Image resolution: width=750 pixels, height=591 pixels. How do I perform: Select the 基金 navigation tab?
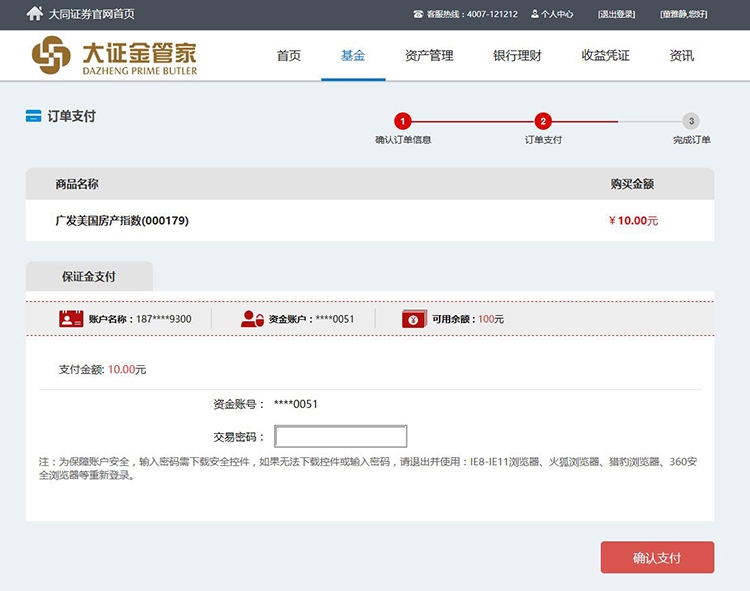[353, 55]
